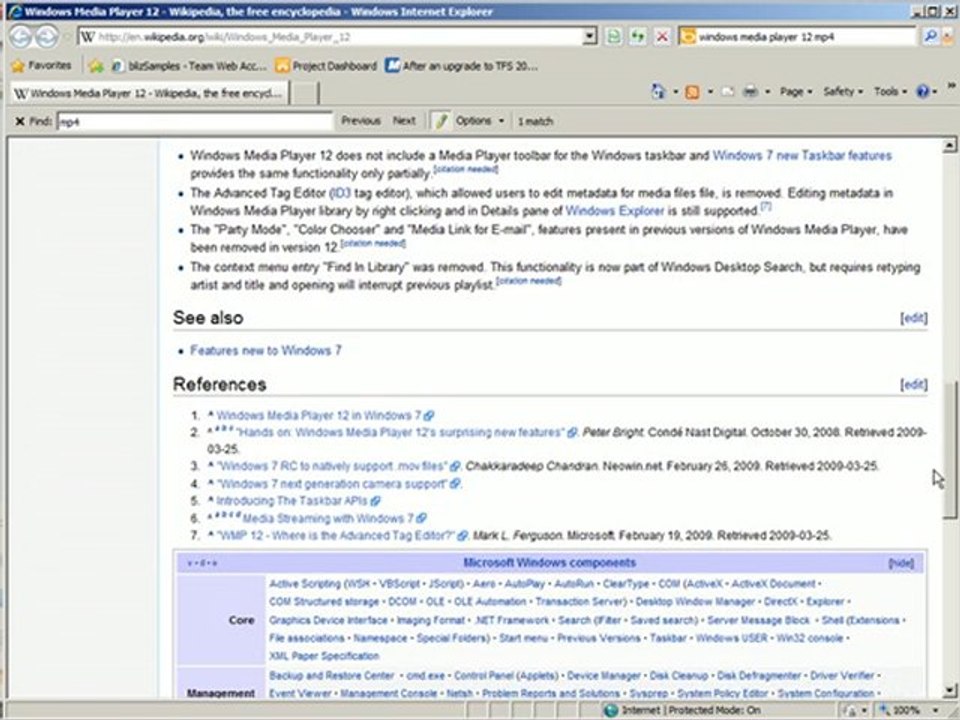960x720 pixels.
Task: Open the Tools menu
Action: [x=890, y=92]
